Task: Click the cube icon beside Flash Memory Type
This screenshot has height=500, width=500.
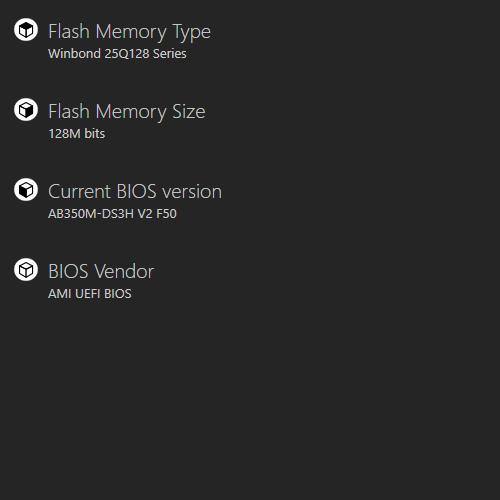Action: [x=26, y=30]
